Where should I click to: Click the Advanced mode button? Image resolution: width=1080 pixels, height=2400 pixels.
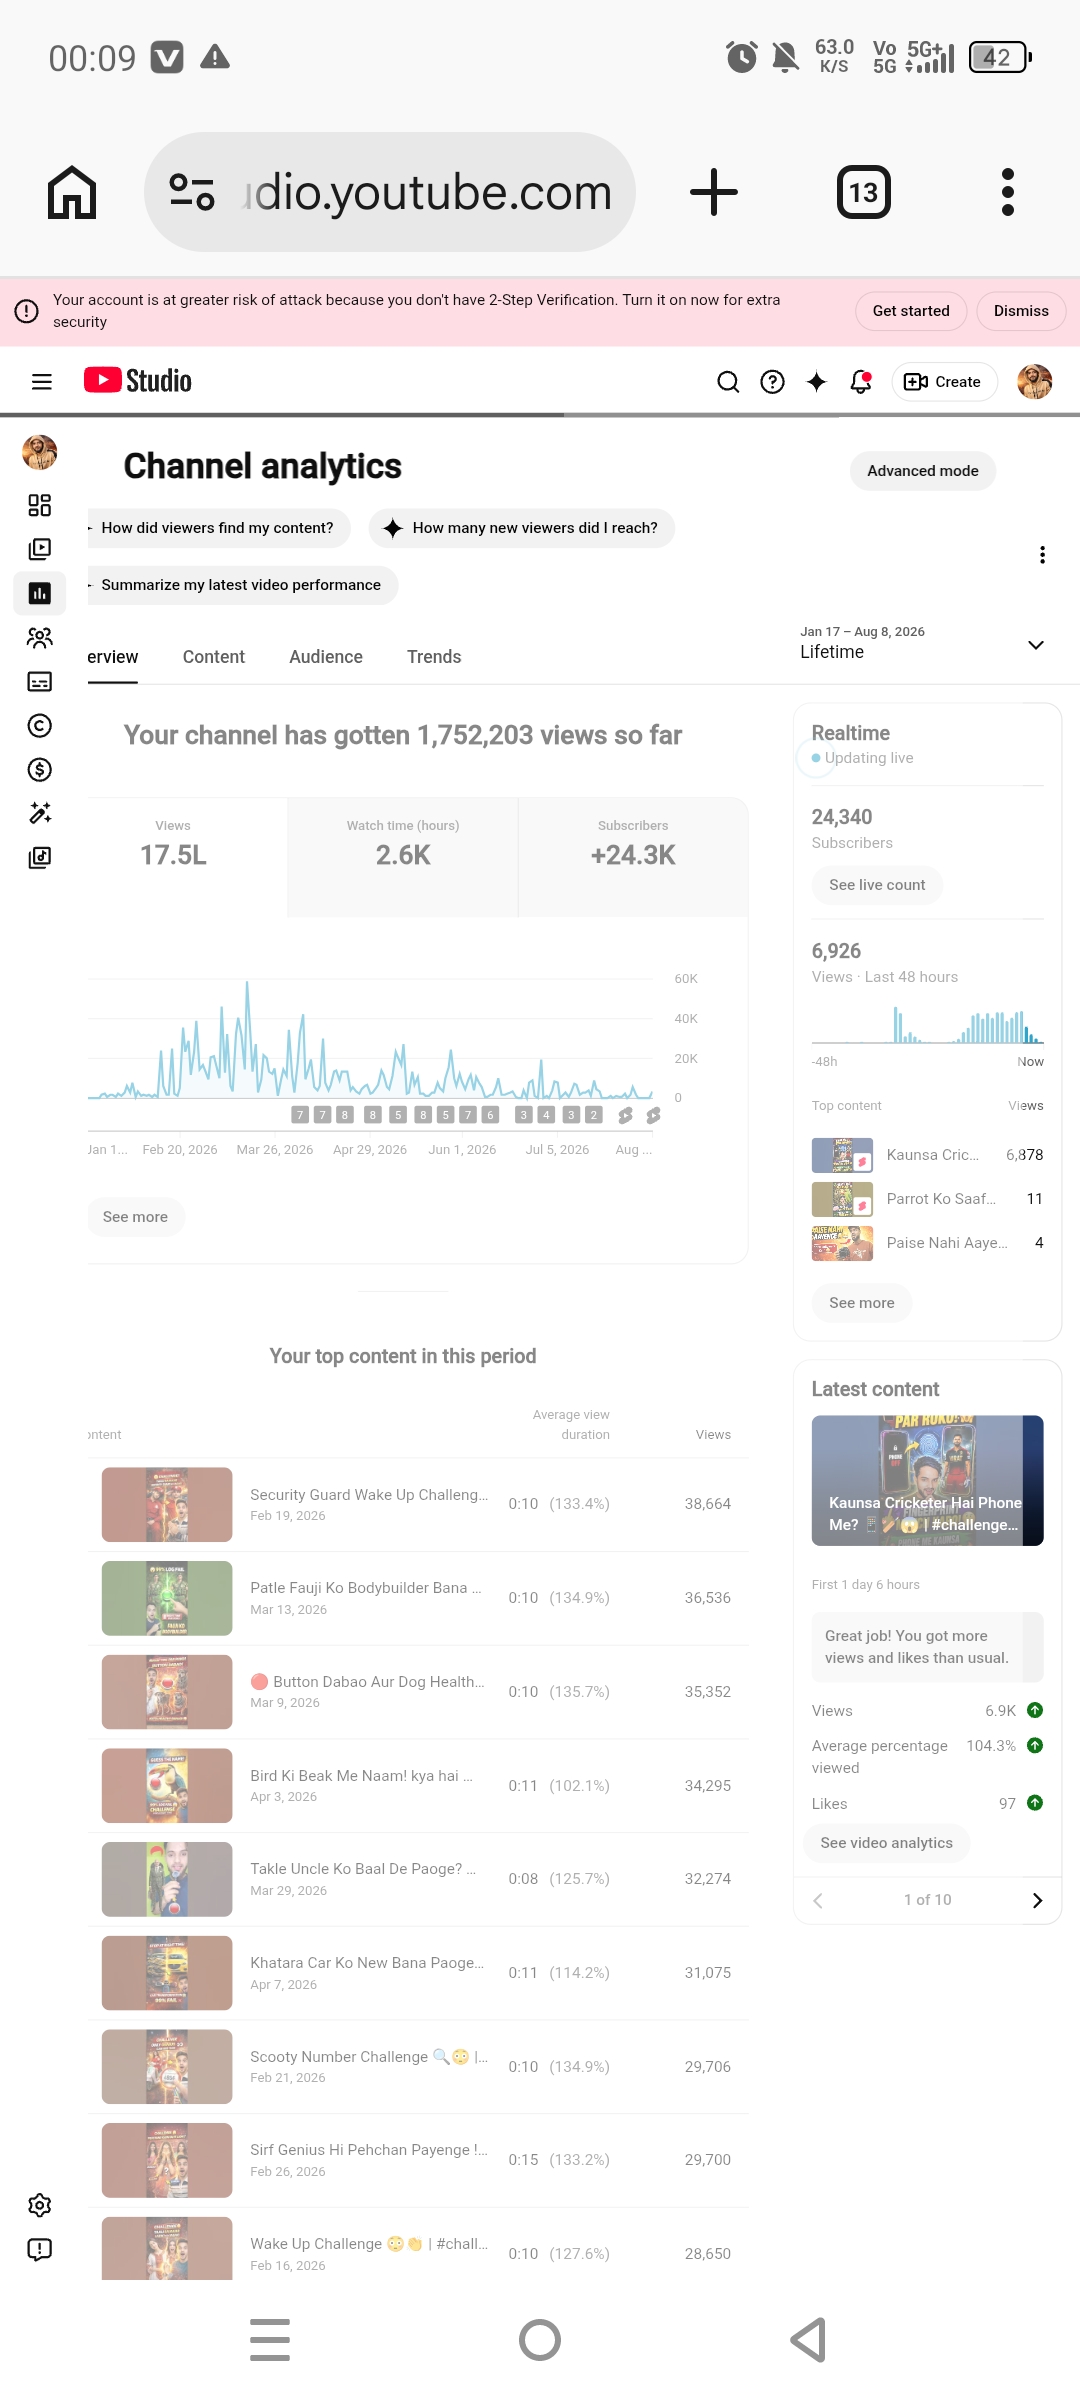tap(923, 471)
